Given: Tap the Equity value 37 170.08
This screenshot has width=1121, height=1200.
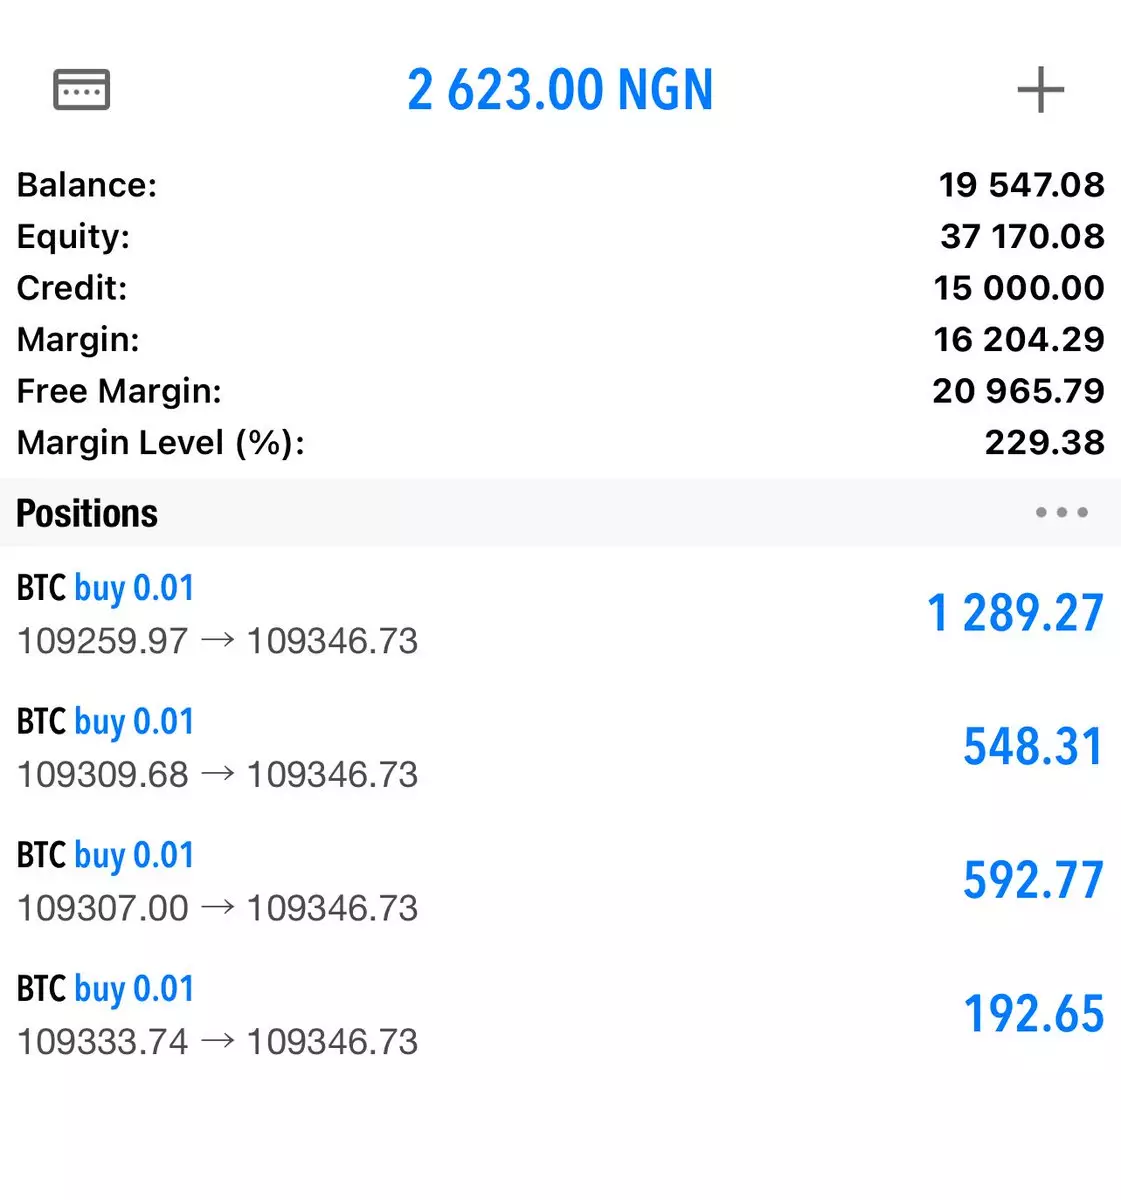Looking at the screenshot, I should point(1021,237).
